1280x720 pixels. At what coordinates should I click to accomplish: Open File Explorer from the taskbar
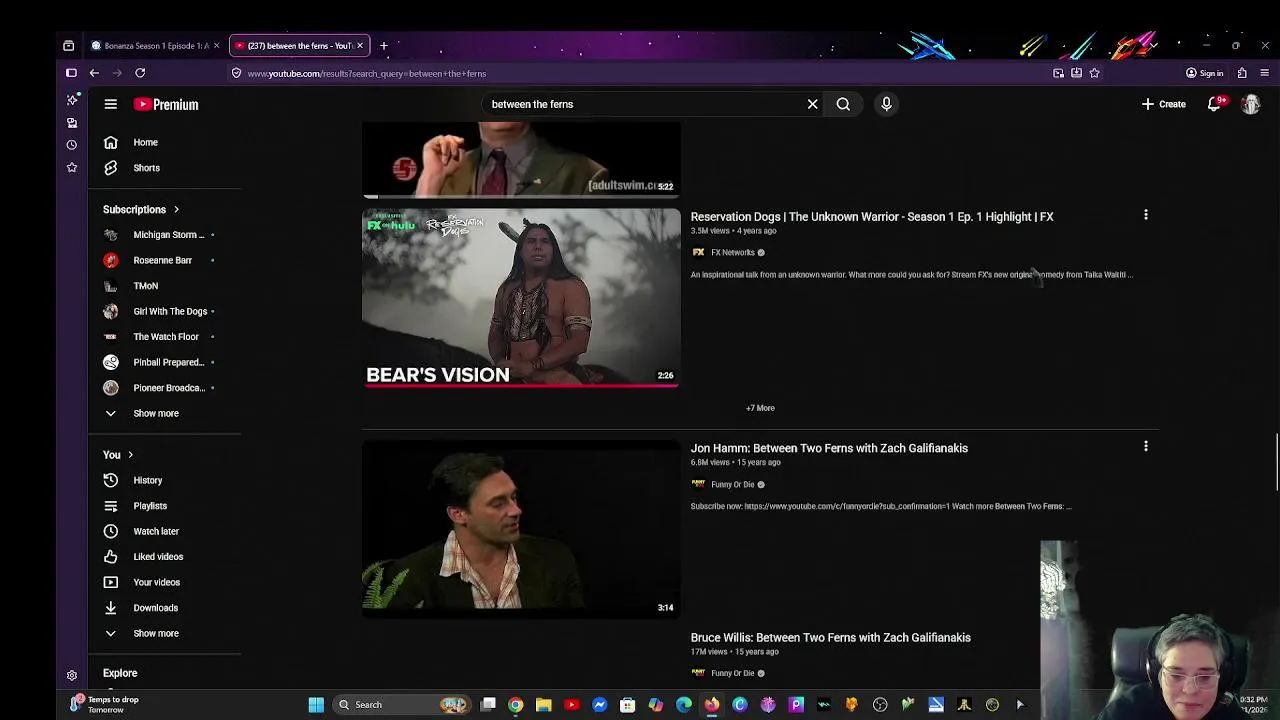point(543,705)
